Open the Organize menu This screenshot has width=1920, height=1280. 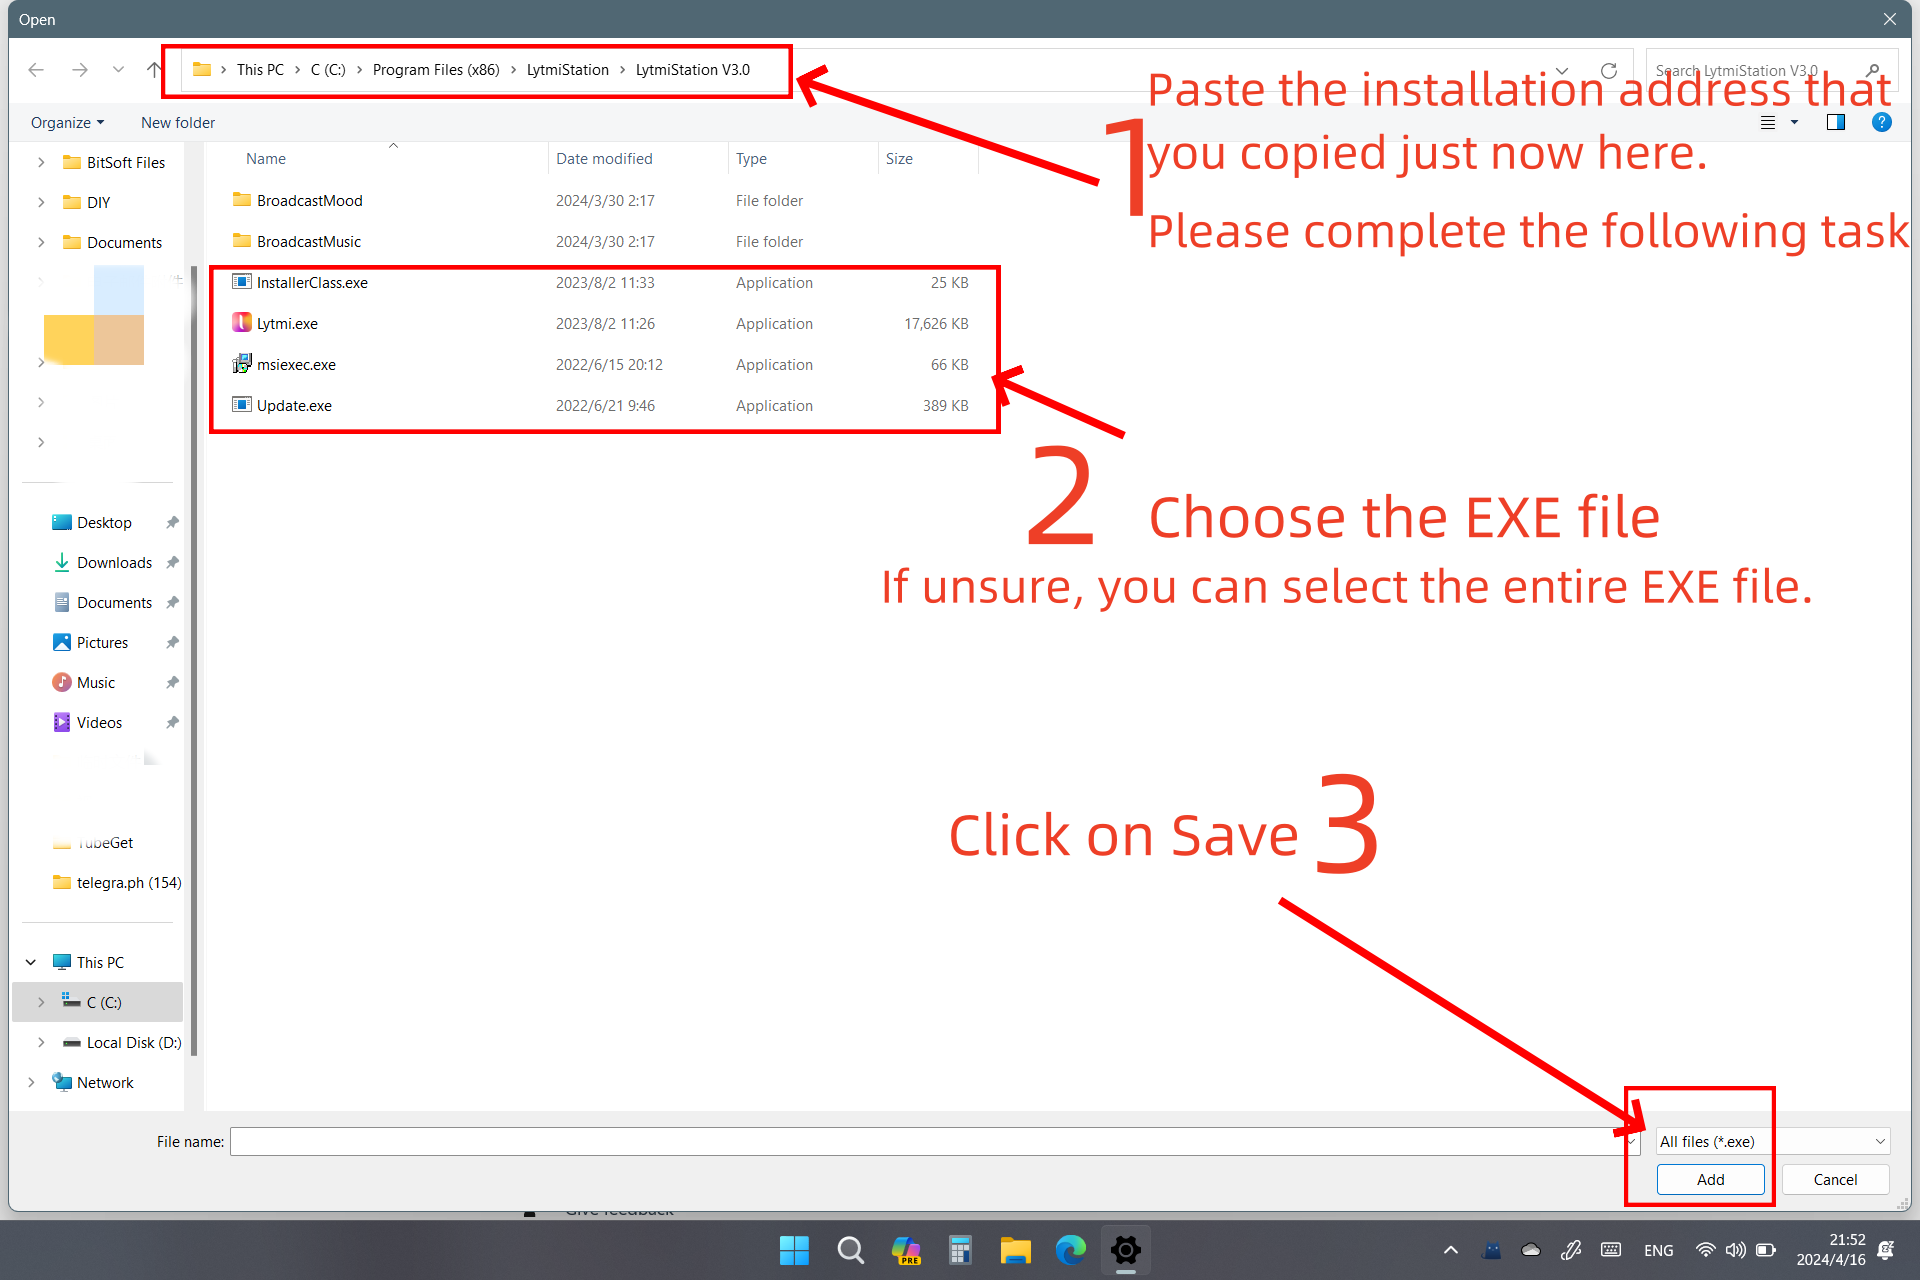click(67, 122)
